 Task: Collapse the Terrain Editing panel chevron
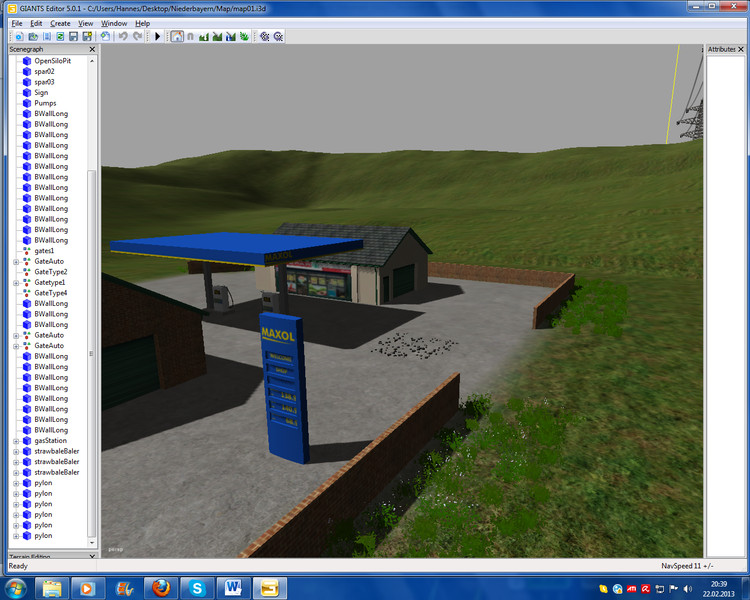pos(92,556)
